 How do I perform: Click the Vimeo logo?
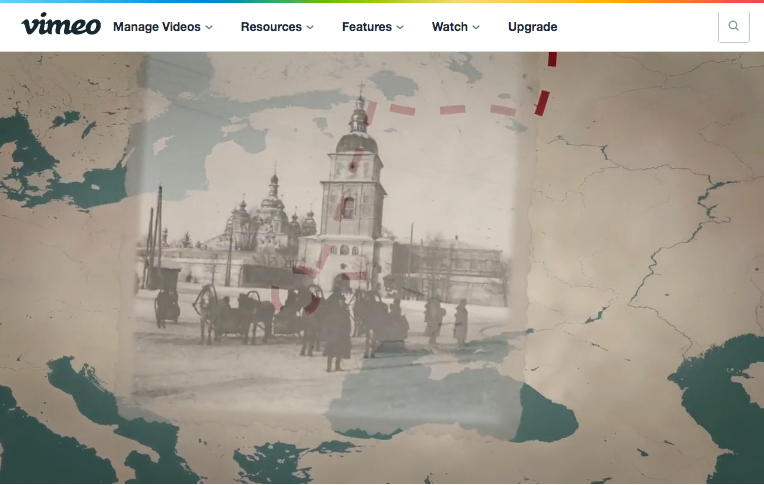[x=61, y=26]
